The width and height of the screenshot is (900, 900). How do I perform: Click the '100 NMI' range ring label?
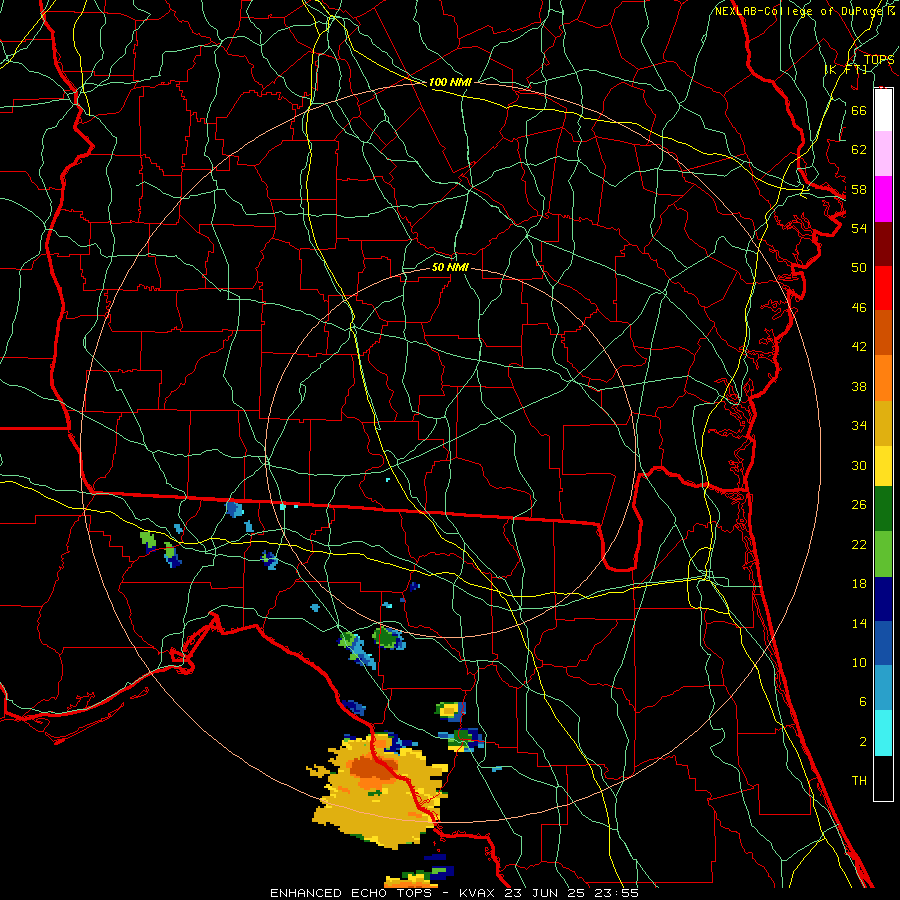450,82
